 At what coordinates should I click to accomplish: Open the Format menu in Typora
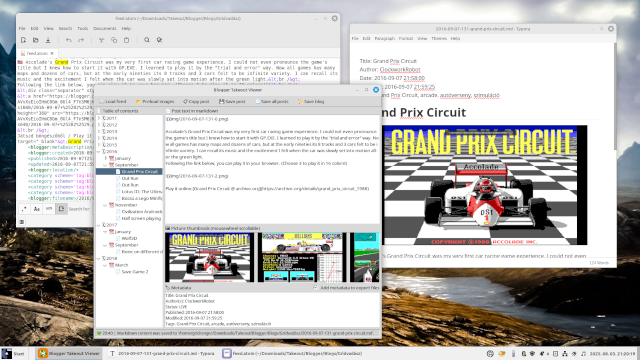point(406,38)
